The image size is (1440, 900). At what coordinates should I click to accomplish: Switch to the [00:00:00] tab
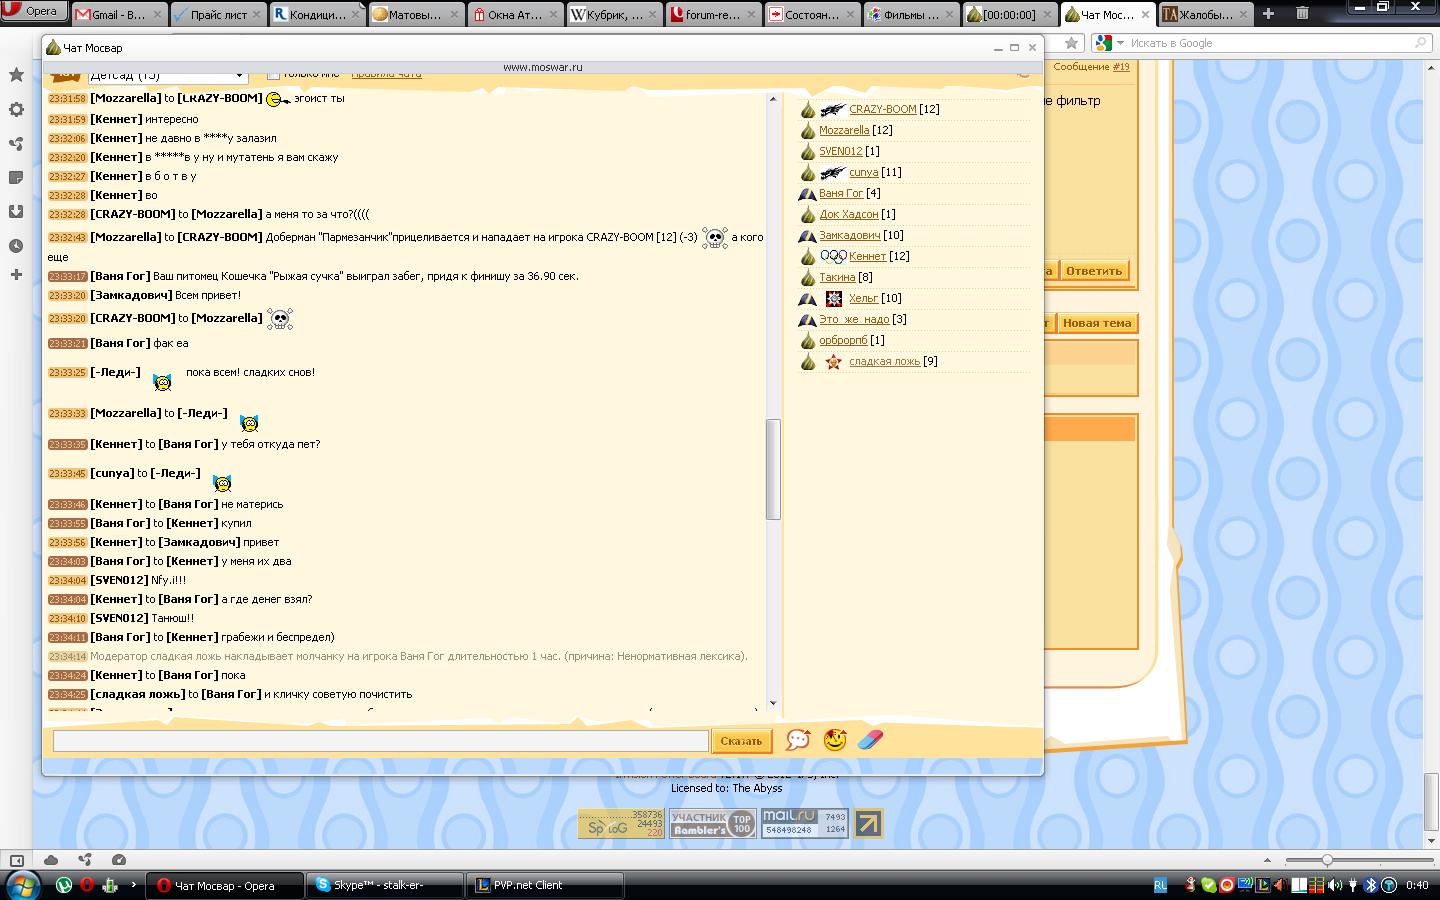coord(1008,14)
